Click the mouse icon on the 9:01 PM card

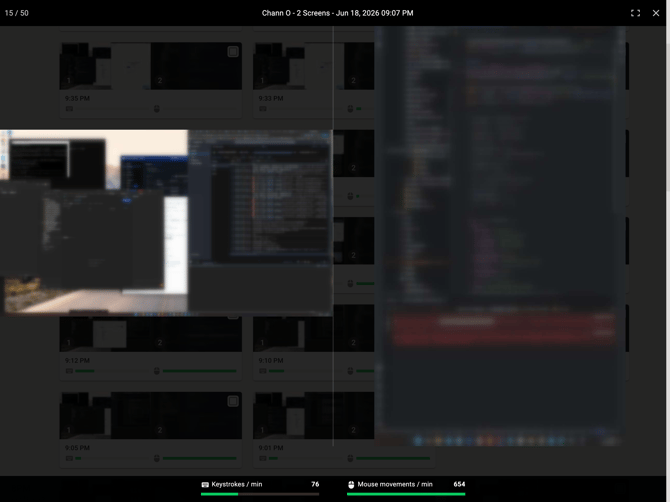pyautogui.click(x=350, y=458)
